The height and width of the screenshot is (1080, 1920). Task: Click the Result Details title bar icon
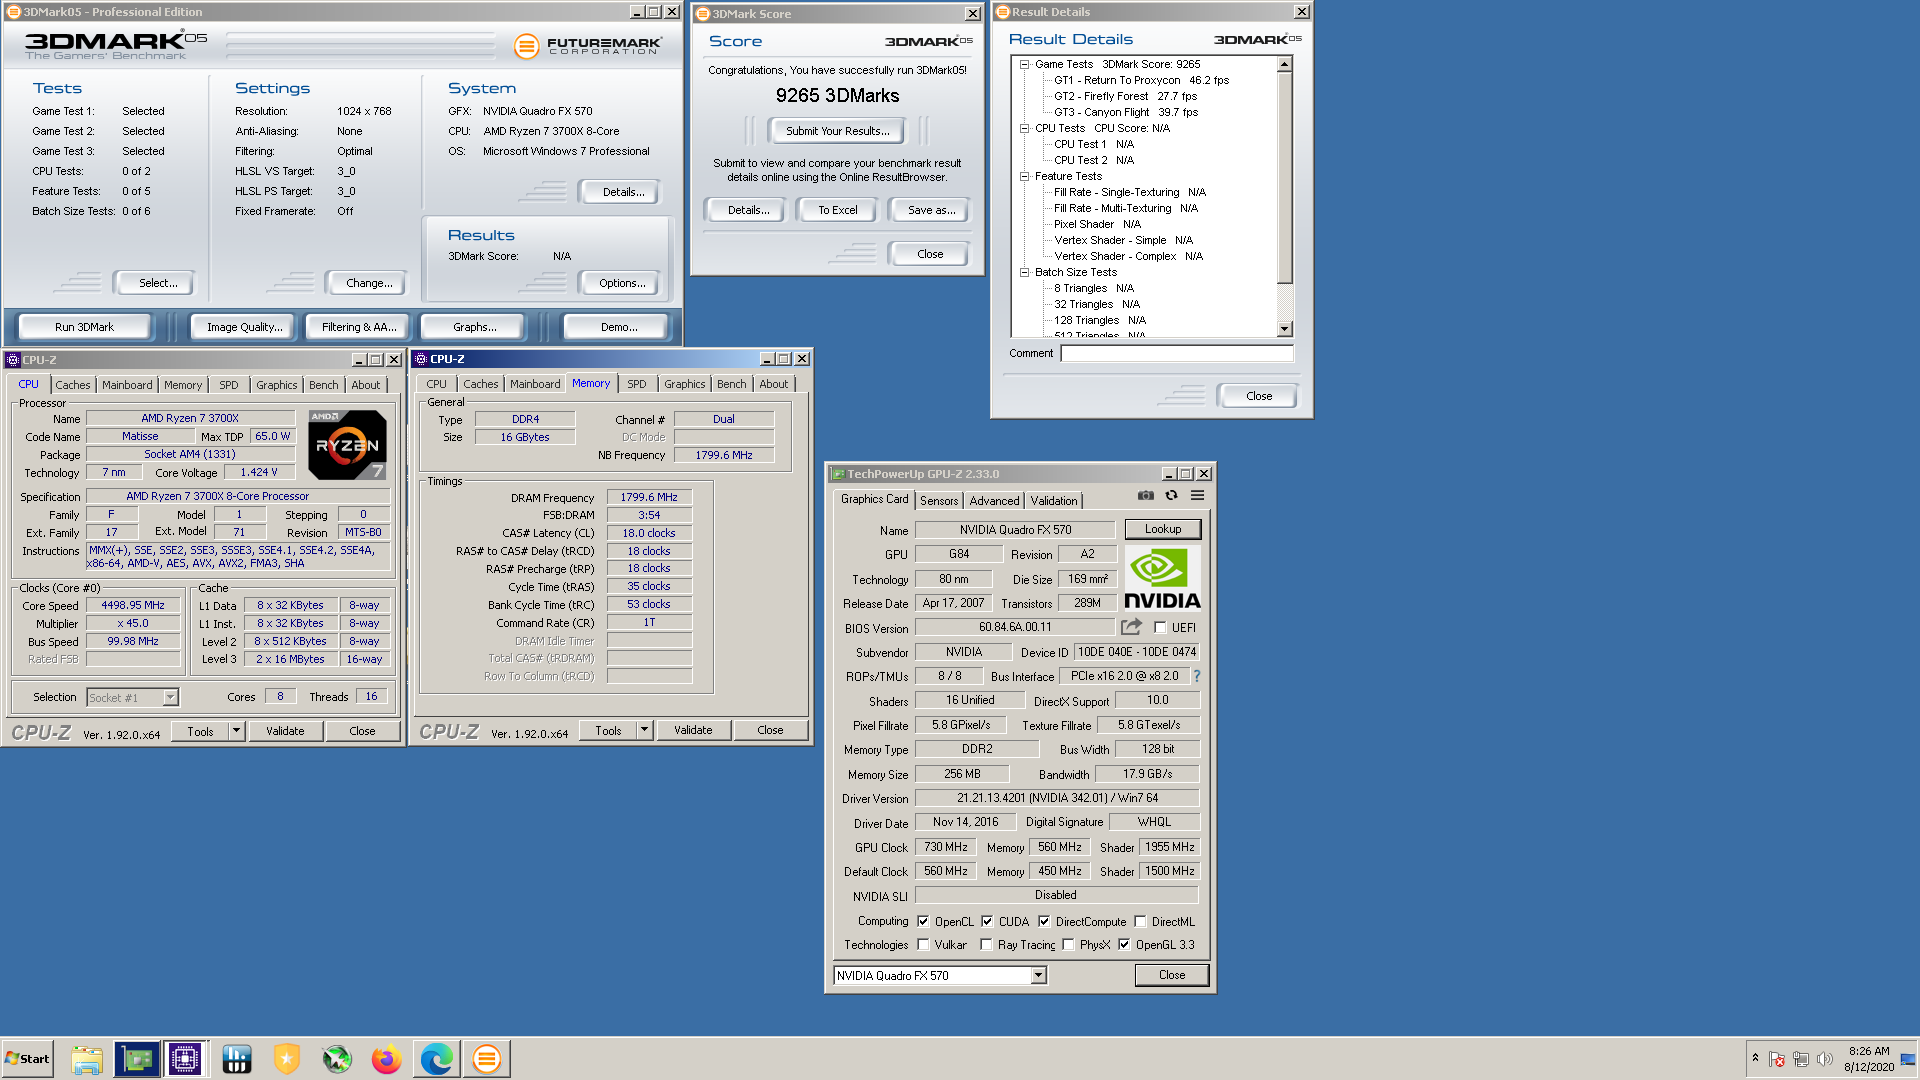click(1003, 12)
